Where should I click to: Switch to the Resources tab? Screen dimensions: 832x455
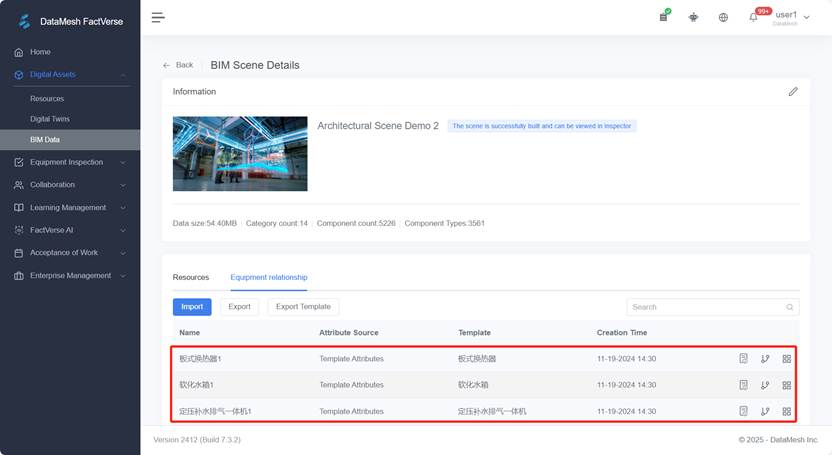(191, 277)
